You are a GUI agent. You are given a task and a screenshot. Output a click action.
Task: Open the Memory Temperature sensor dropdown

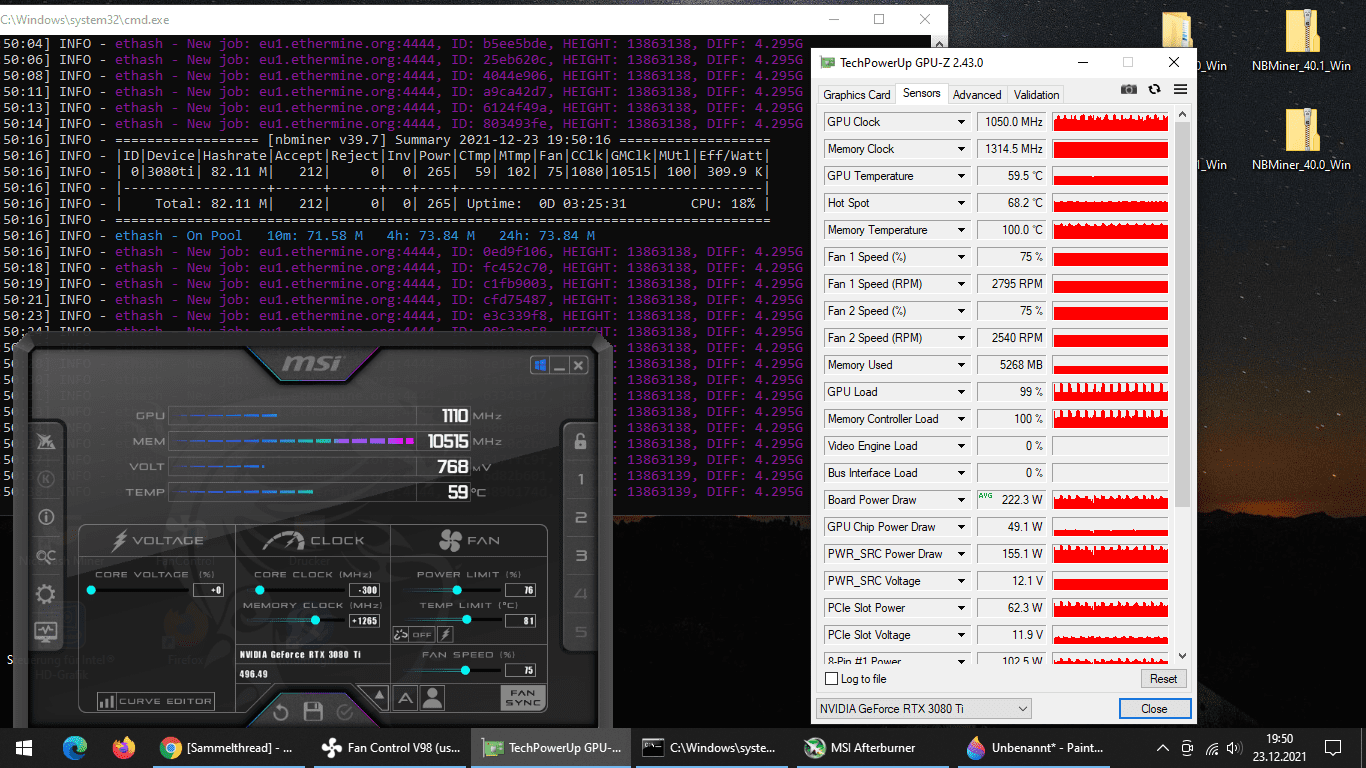click(962, 230)
